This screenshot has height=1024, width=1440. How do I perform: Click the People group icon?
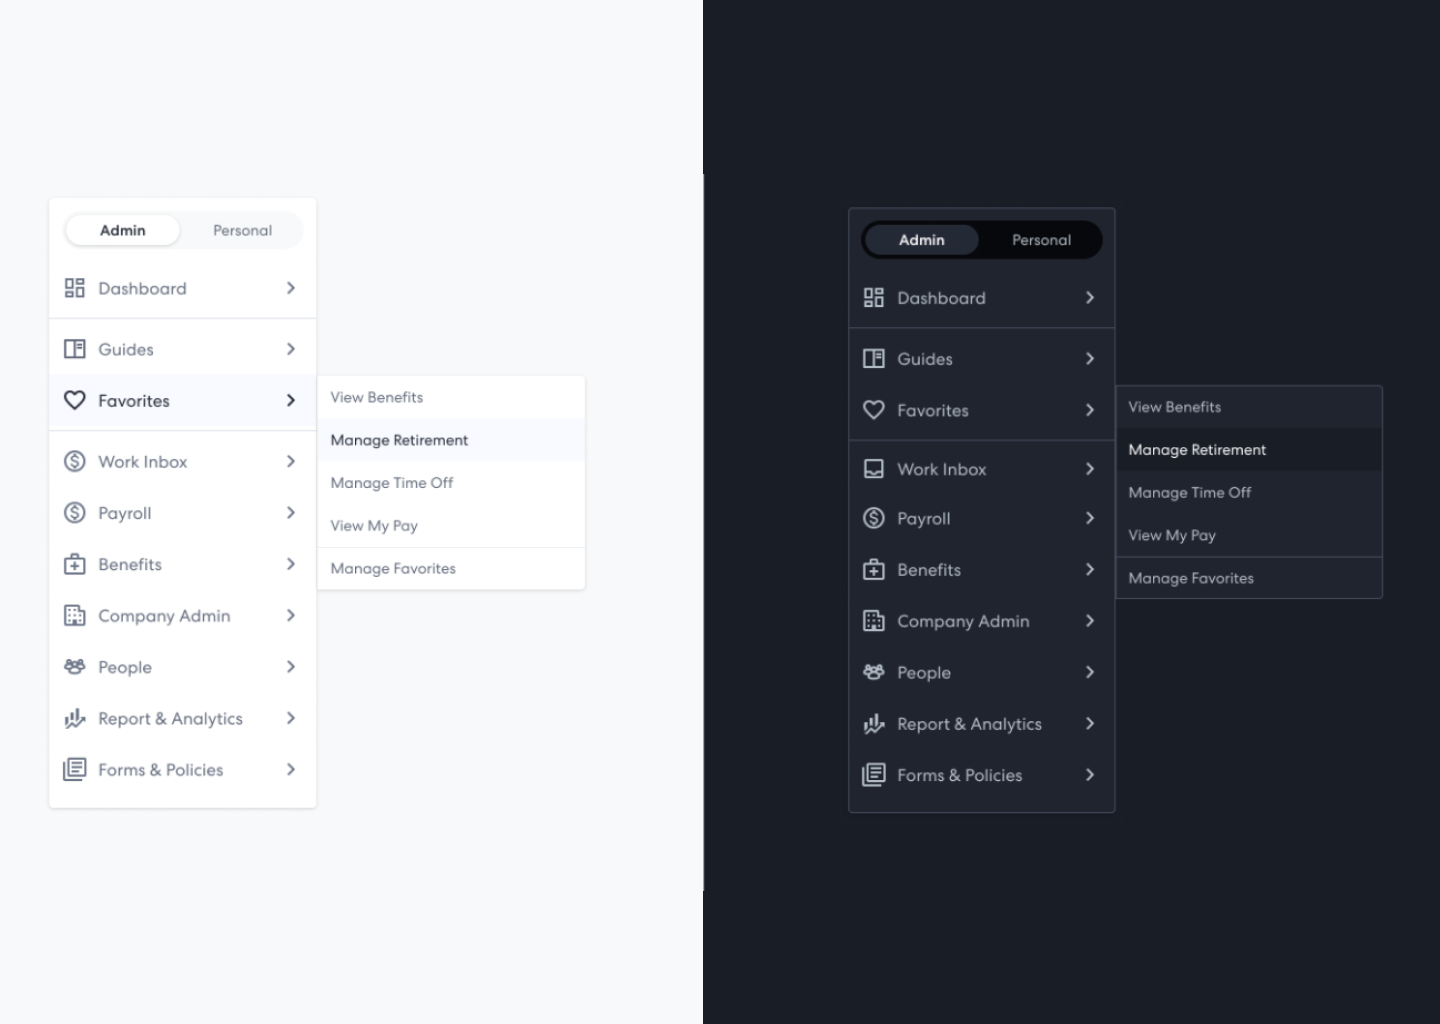[x=75, y=667]
